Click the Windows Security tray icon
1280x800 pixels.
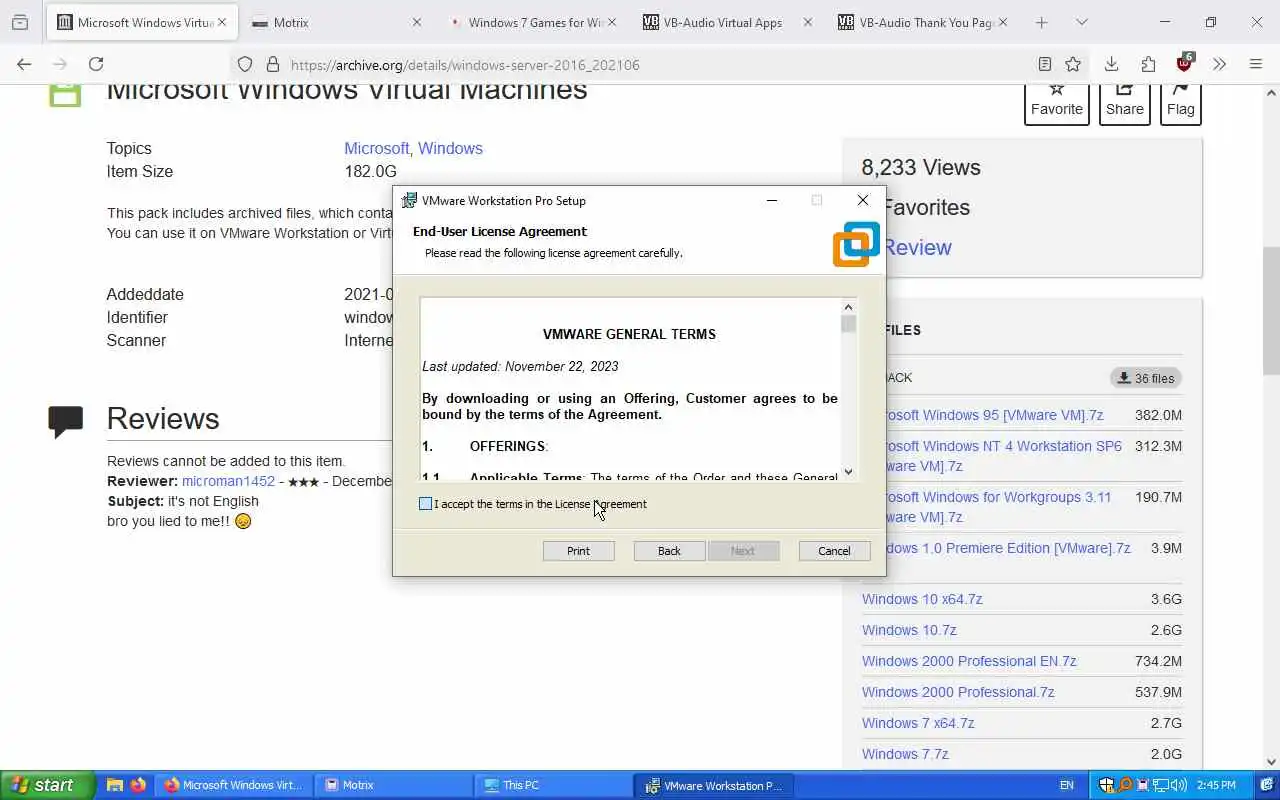coord(1107,785)
